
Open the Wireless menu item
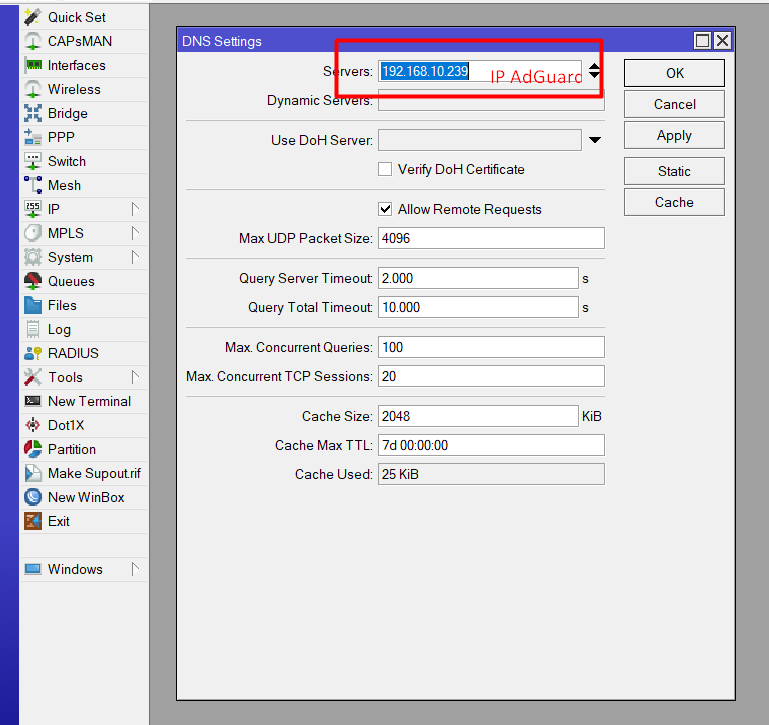pos(84,89)
